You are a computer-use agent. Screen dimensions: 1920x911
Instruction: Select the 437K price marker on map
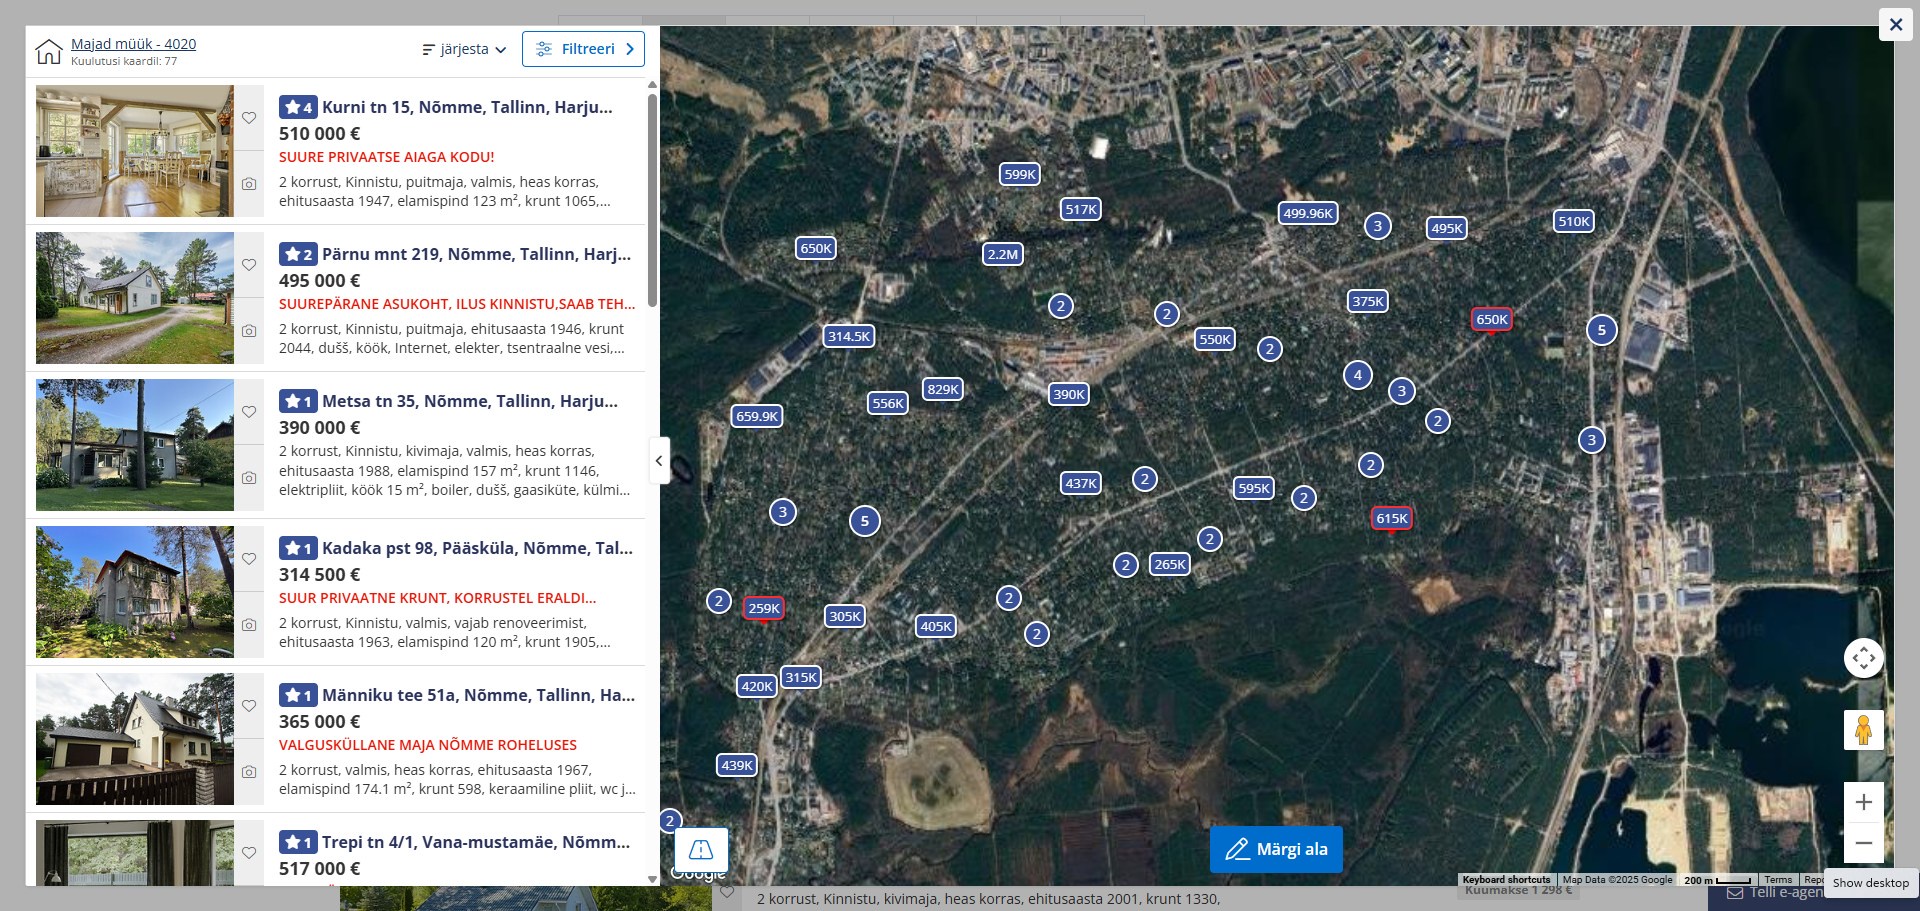(x=1081, y=483)
